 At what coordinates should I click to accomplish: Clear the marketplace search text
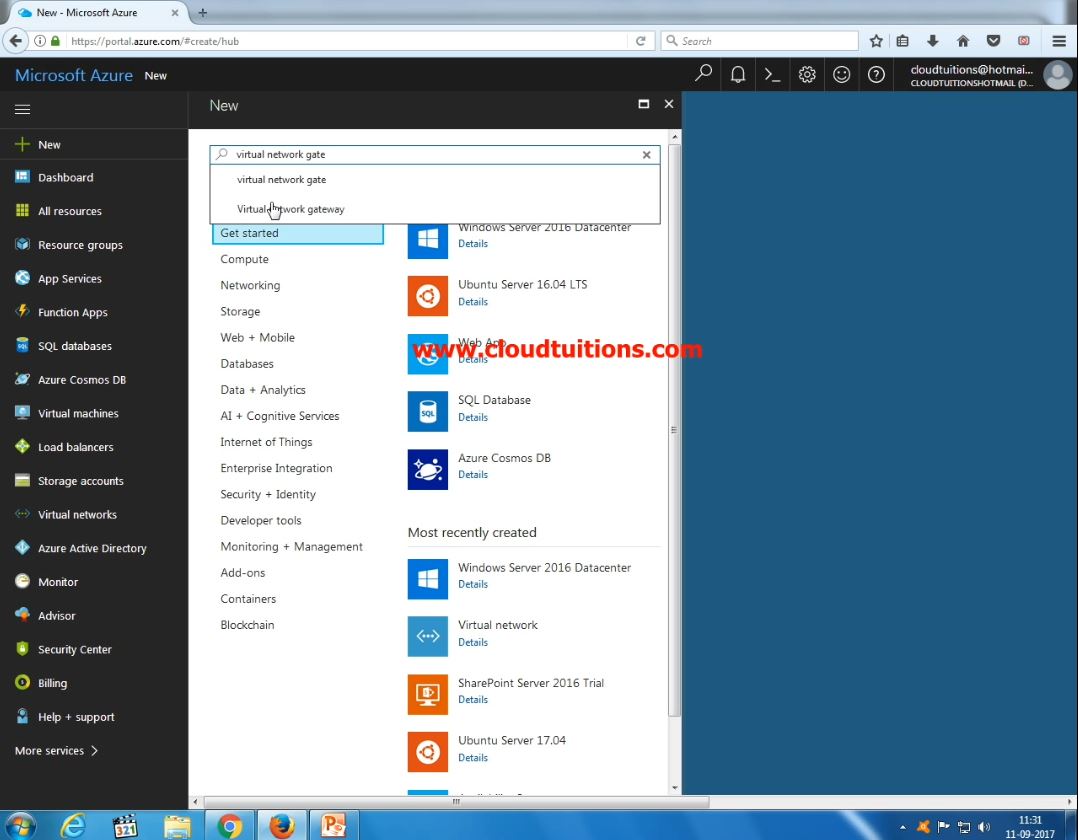[646, 155]
